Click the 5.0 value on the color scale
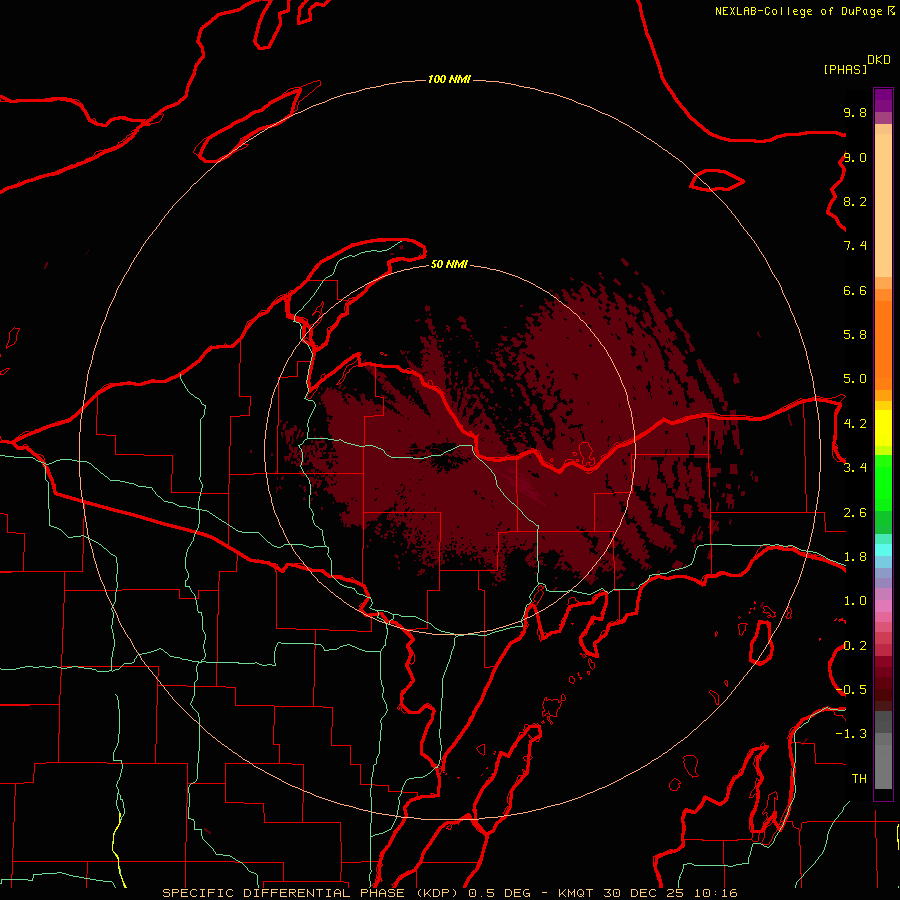The width and height of the screenshot is (900, 900). (x=855, y=379)
